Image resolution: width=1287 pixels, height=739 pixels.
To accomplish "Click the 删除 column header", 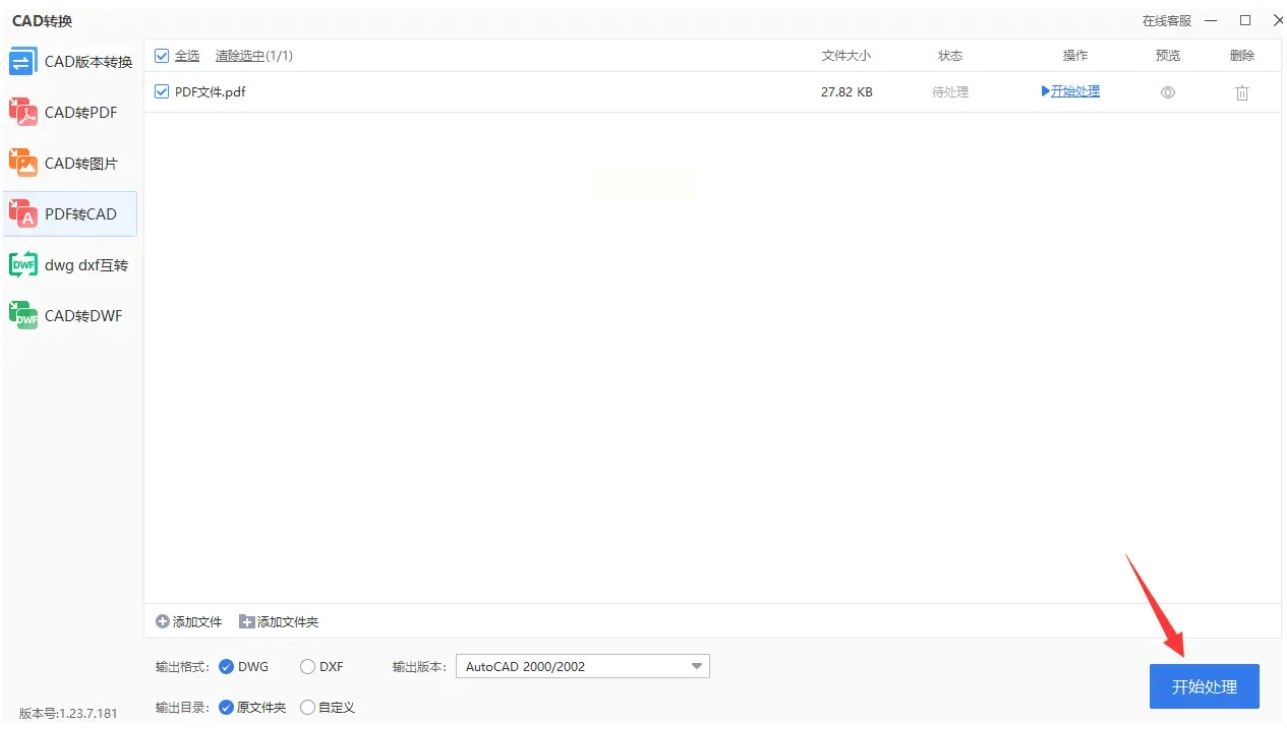I will click(x=1242, y=56).
